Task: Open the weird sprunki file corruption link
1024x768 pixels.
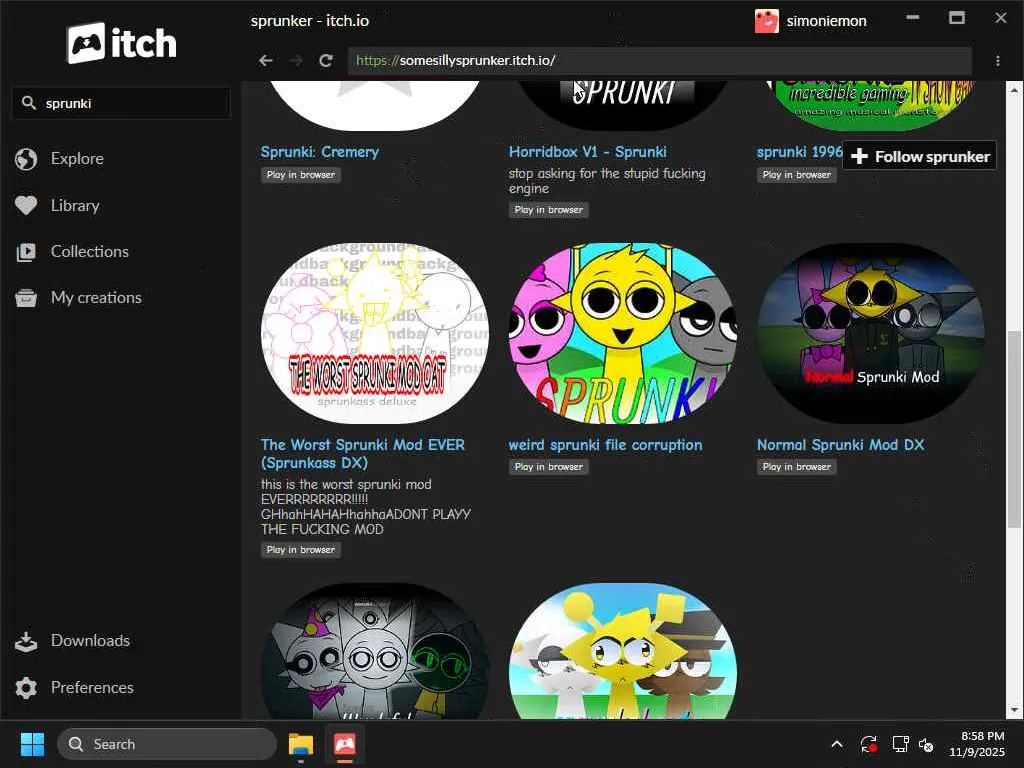Action: click(605, 445)
